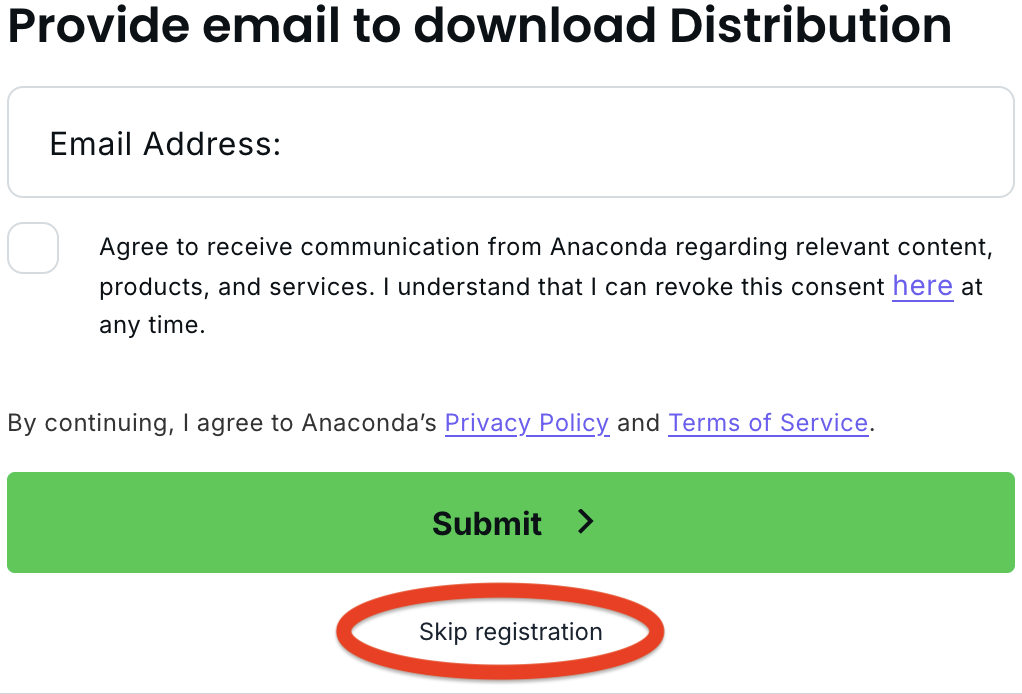Select the 'Provide email to download Distribution' heading
This screenshot has width=1022, height=694.
tap(479, 25)
